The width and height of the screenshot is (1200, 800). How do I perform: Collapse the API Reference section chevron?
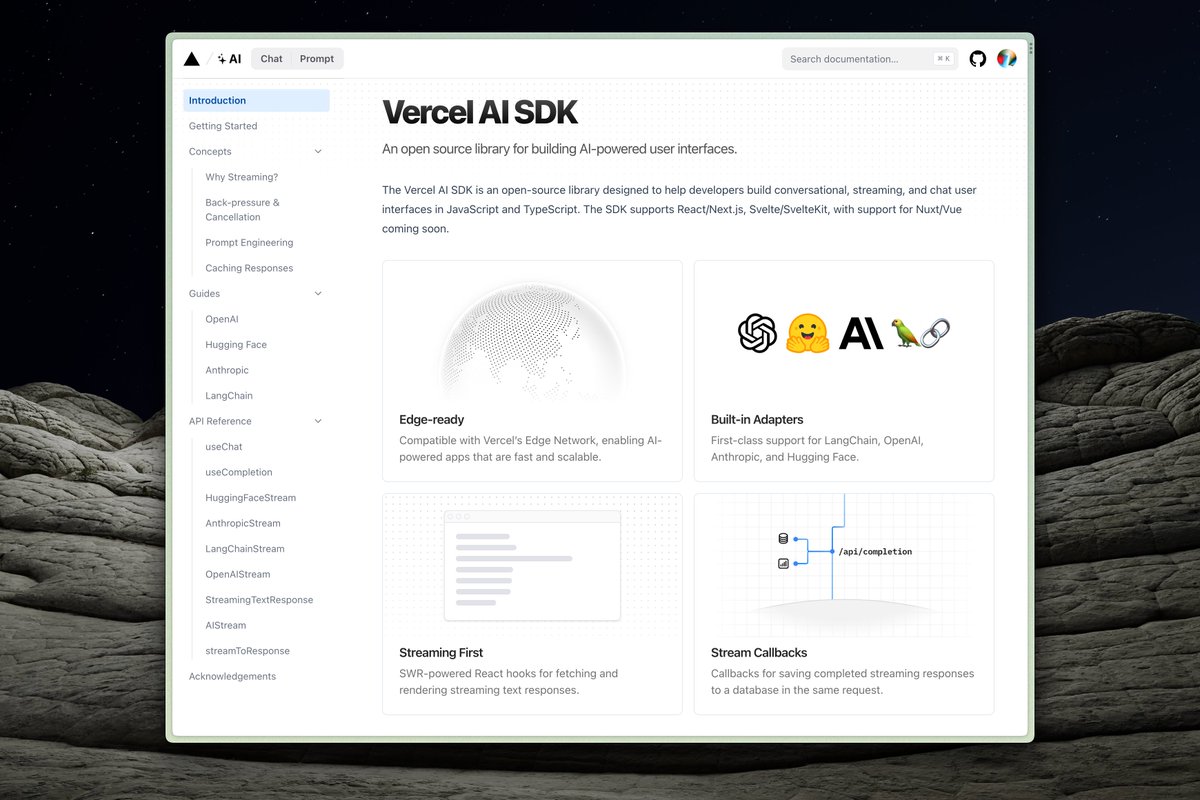pyautogui.click(x=318, y=422)
